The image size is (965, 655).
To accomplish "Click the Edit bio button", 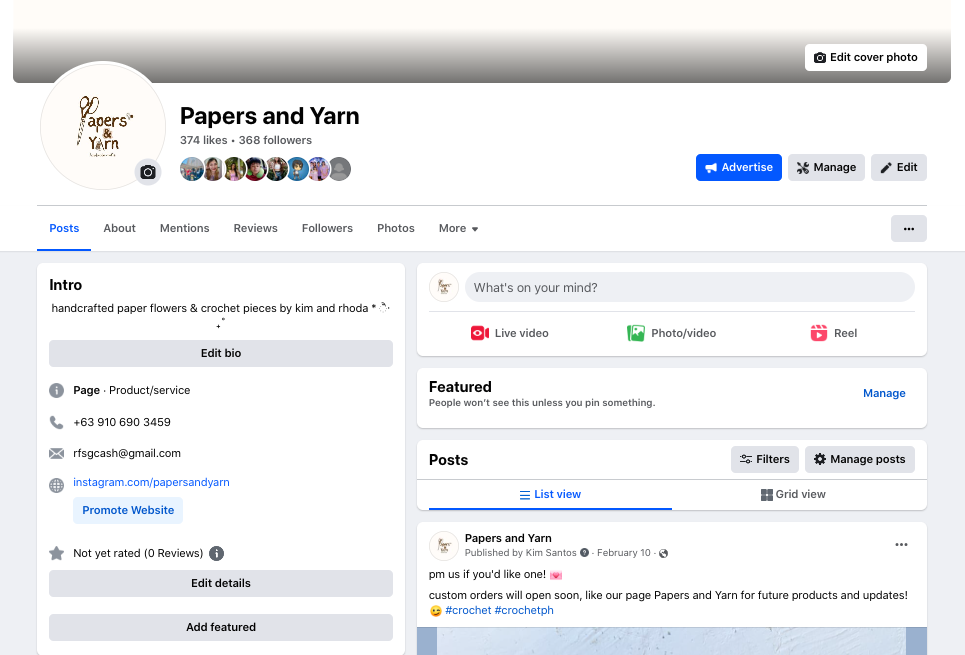I will (221, 353).
